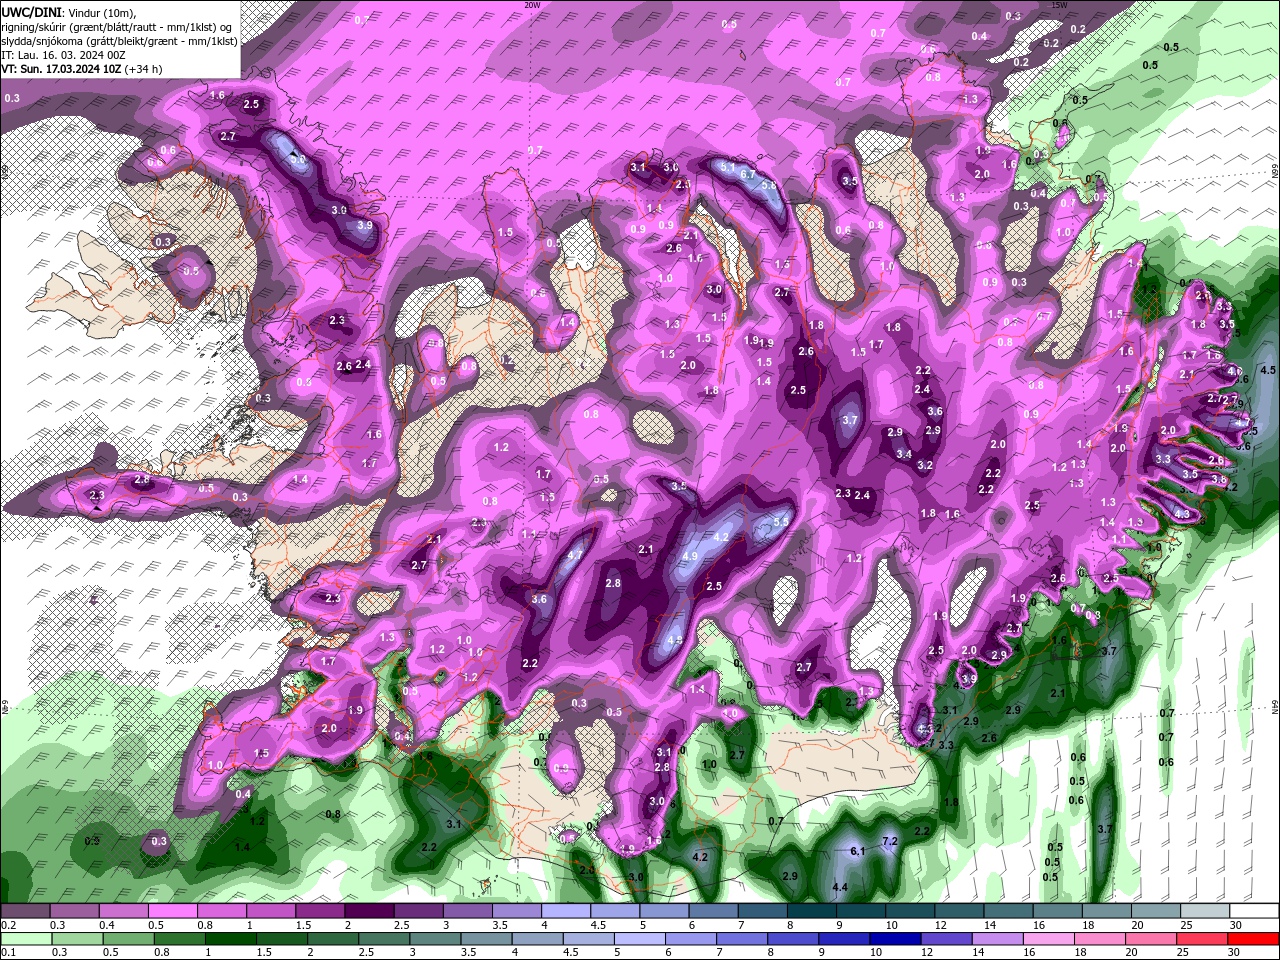1280x960 pixels.
Task: Click the 15W longitude label
Action: (x=1059, y=5)
